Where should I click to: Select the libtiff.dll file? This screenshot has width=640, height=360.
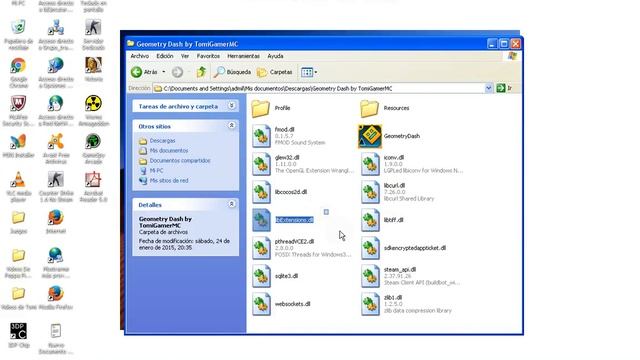pyautogui.click(x=382, y=220)
